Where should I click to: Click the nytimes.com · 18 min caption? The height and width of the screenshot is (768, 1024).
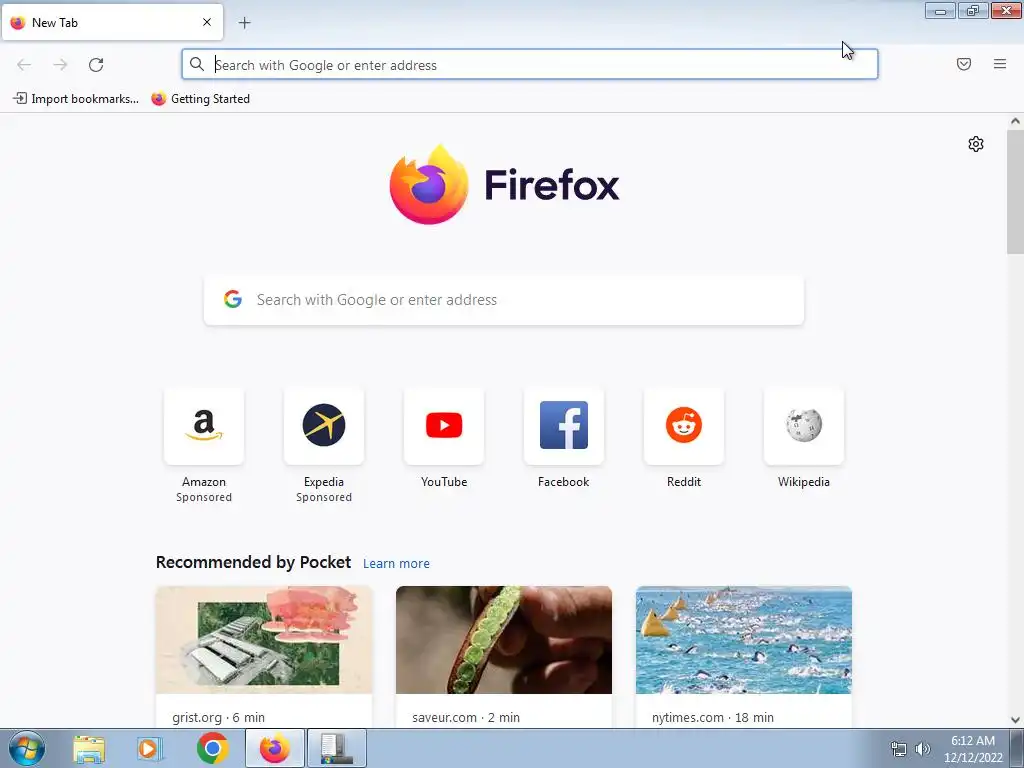[x=712, y=717]
